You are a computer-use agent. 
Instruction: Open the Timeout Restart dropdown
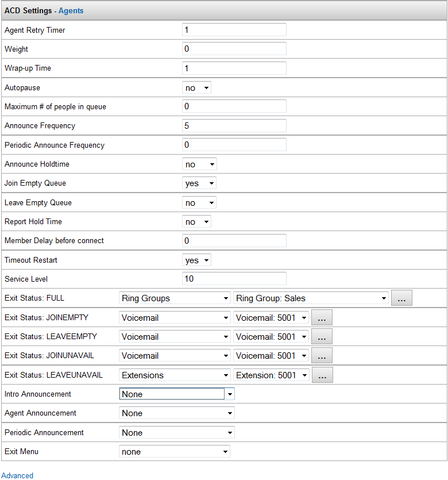[197, 260]
